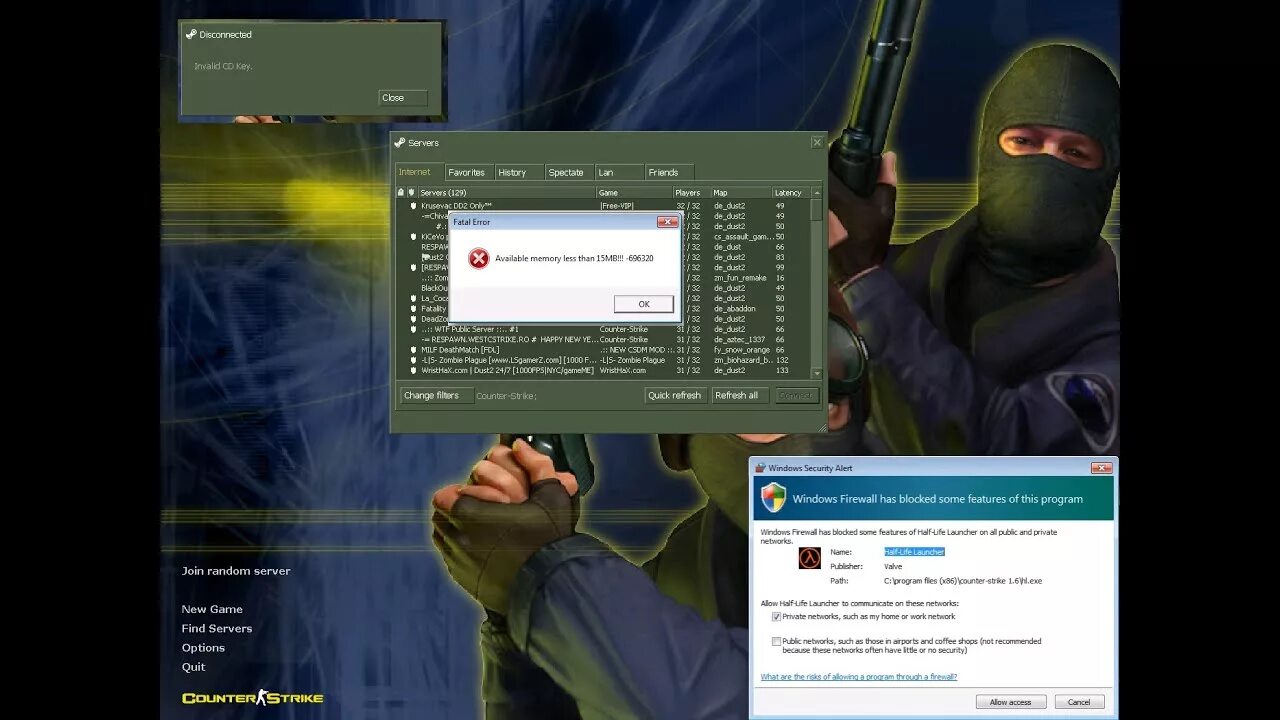Sort the server list by Players column
1280x720 pixels.
[x=691, y=192]
